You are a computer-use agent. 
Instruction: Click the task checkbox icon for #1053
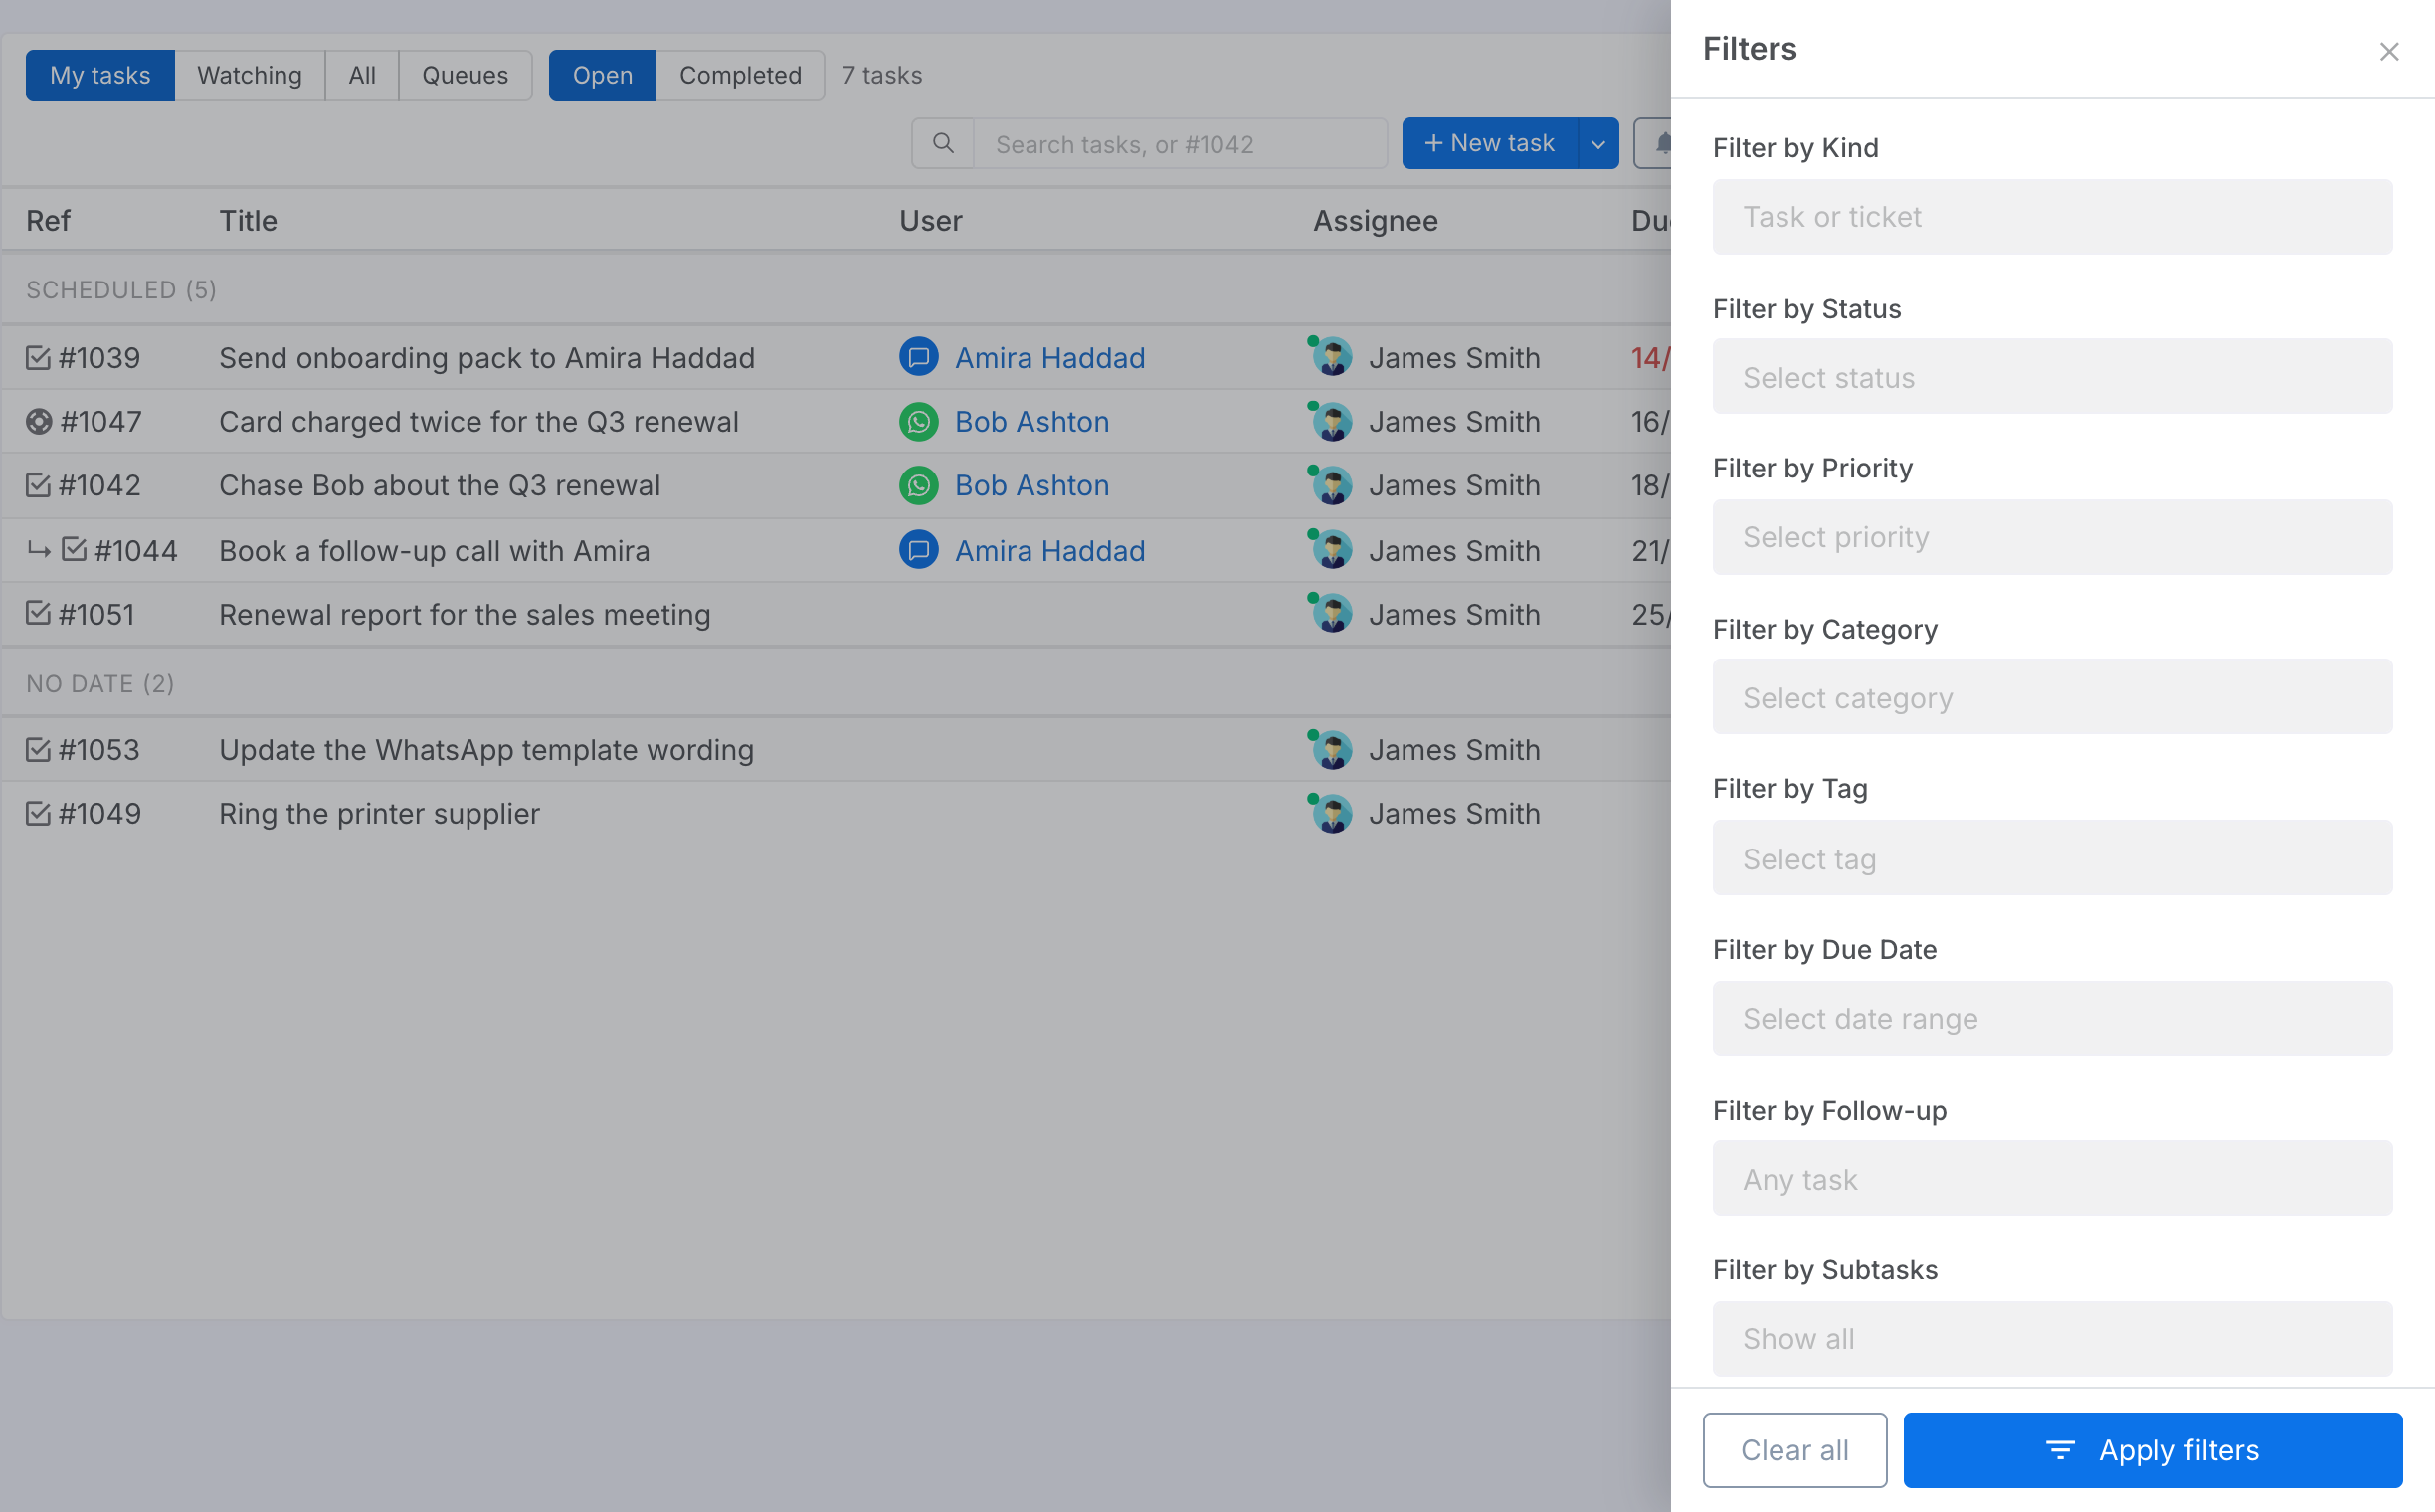(38, 749)
